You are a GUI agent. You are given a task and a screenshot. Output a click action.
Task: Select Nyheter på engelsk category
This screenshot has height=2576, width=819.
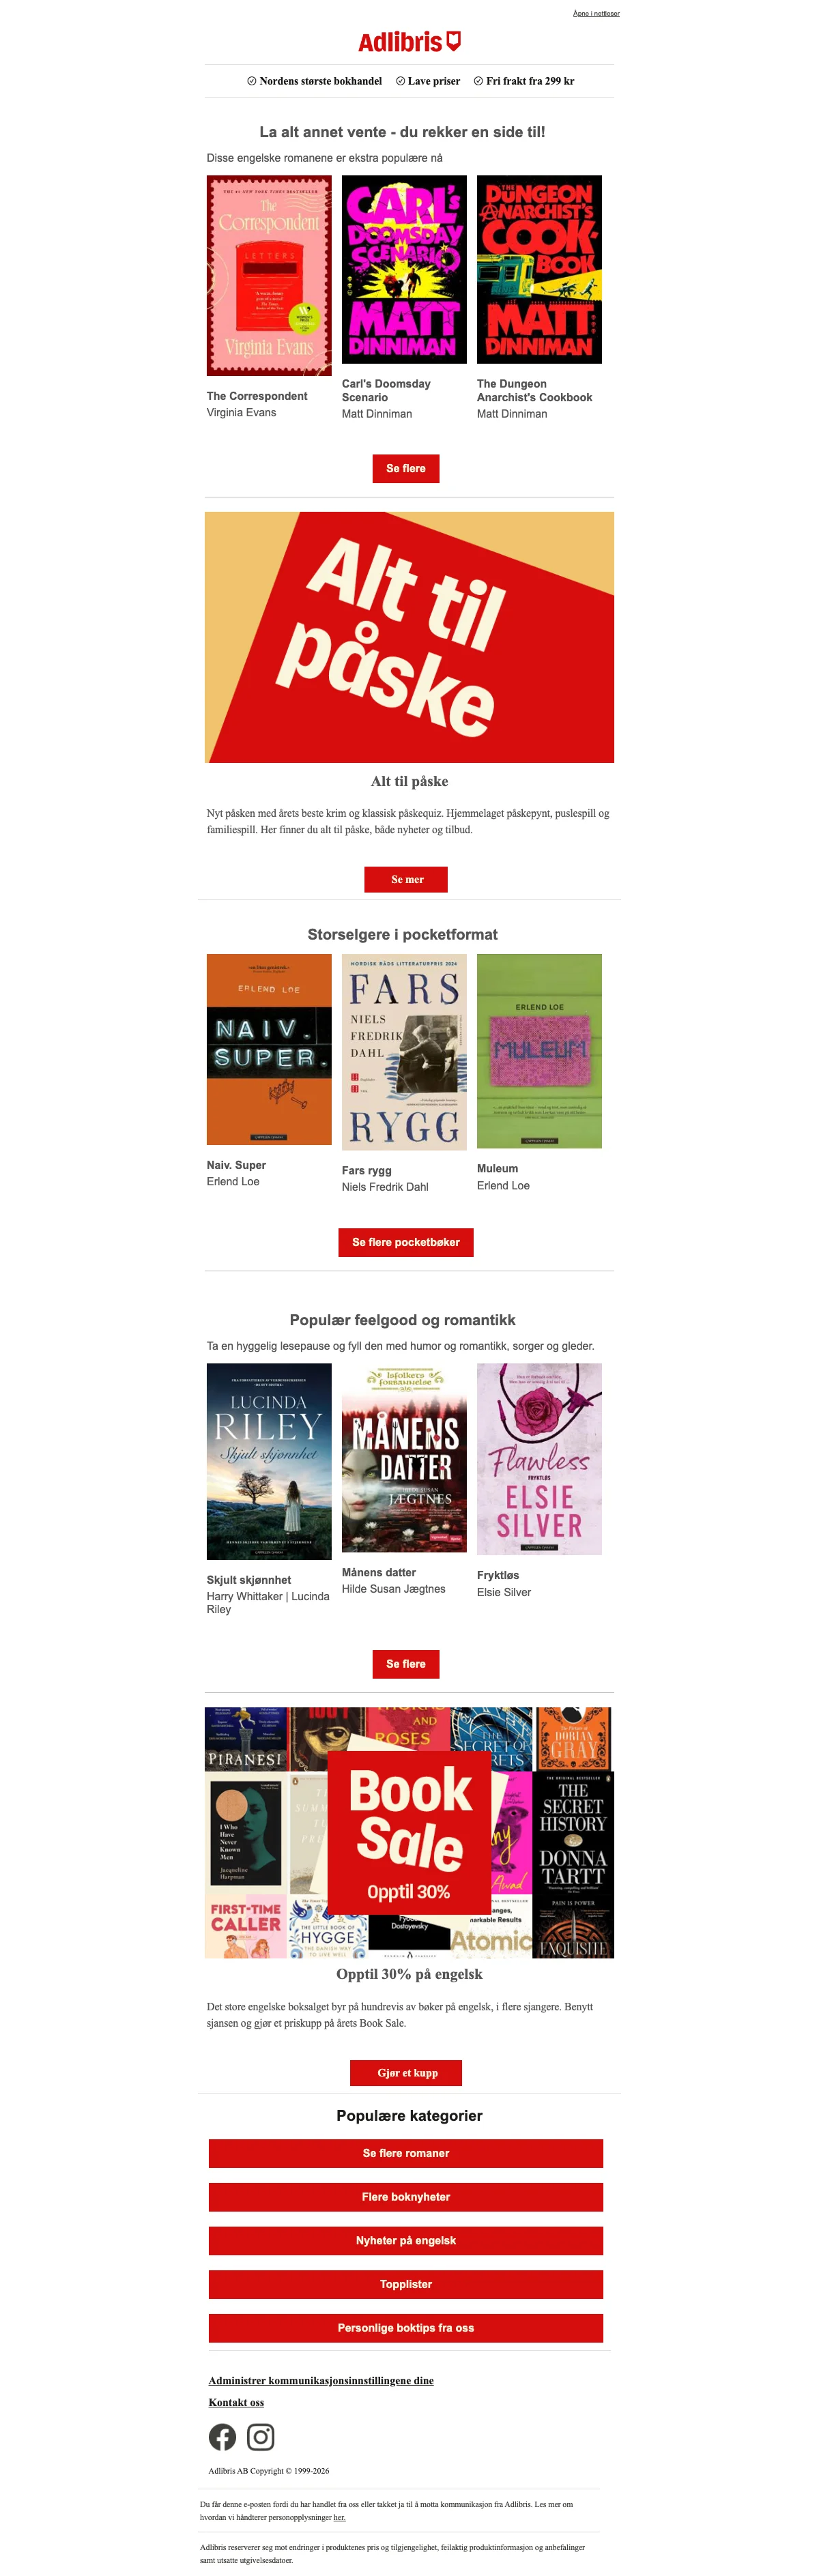coord(406,2240)
